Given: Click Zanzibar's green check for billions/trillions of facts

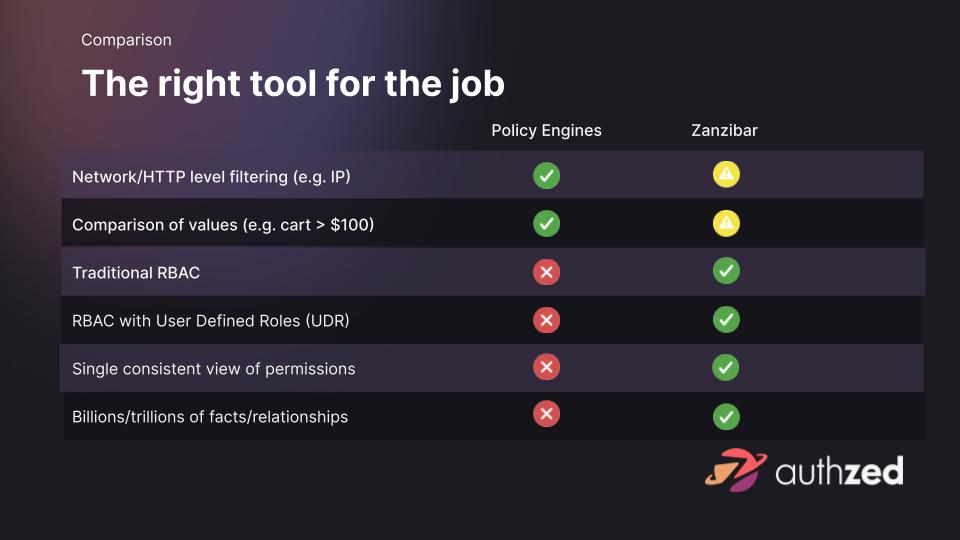Looking at the screenshot, I should pos(726,416).
